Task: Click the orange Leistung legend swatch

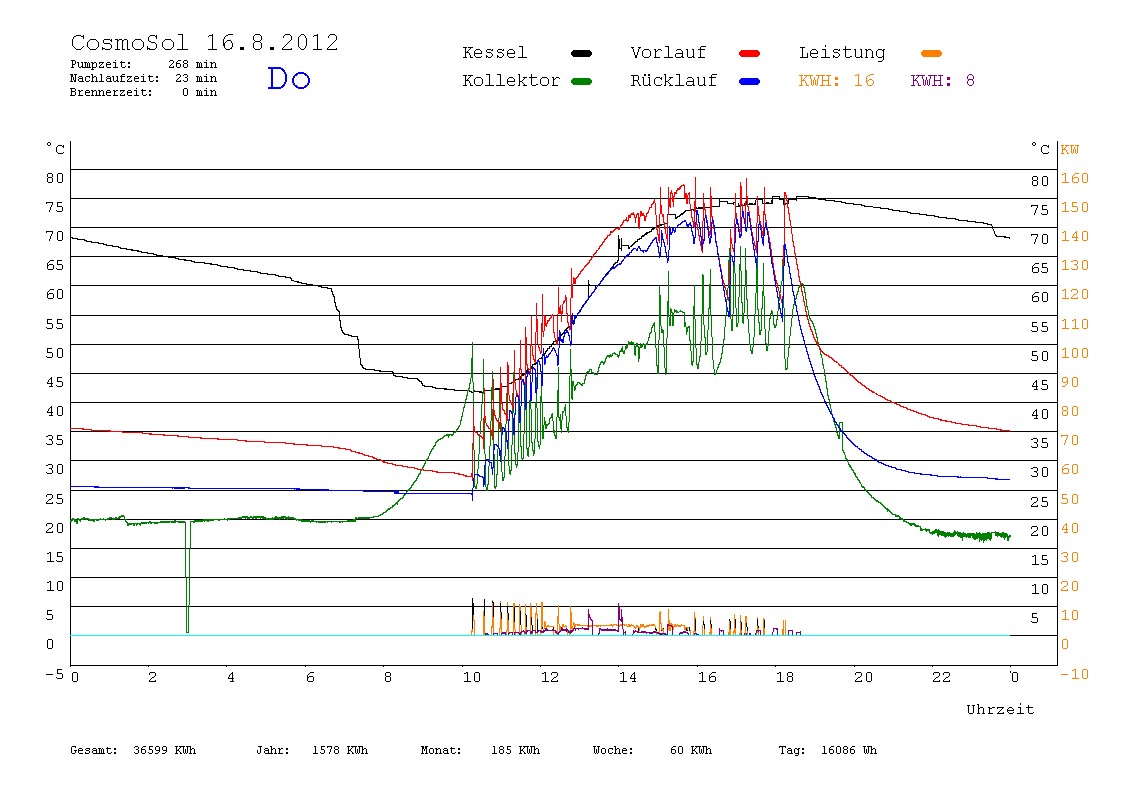Action: 931,53
